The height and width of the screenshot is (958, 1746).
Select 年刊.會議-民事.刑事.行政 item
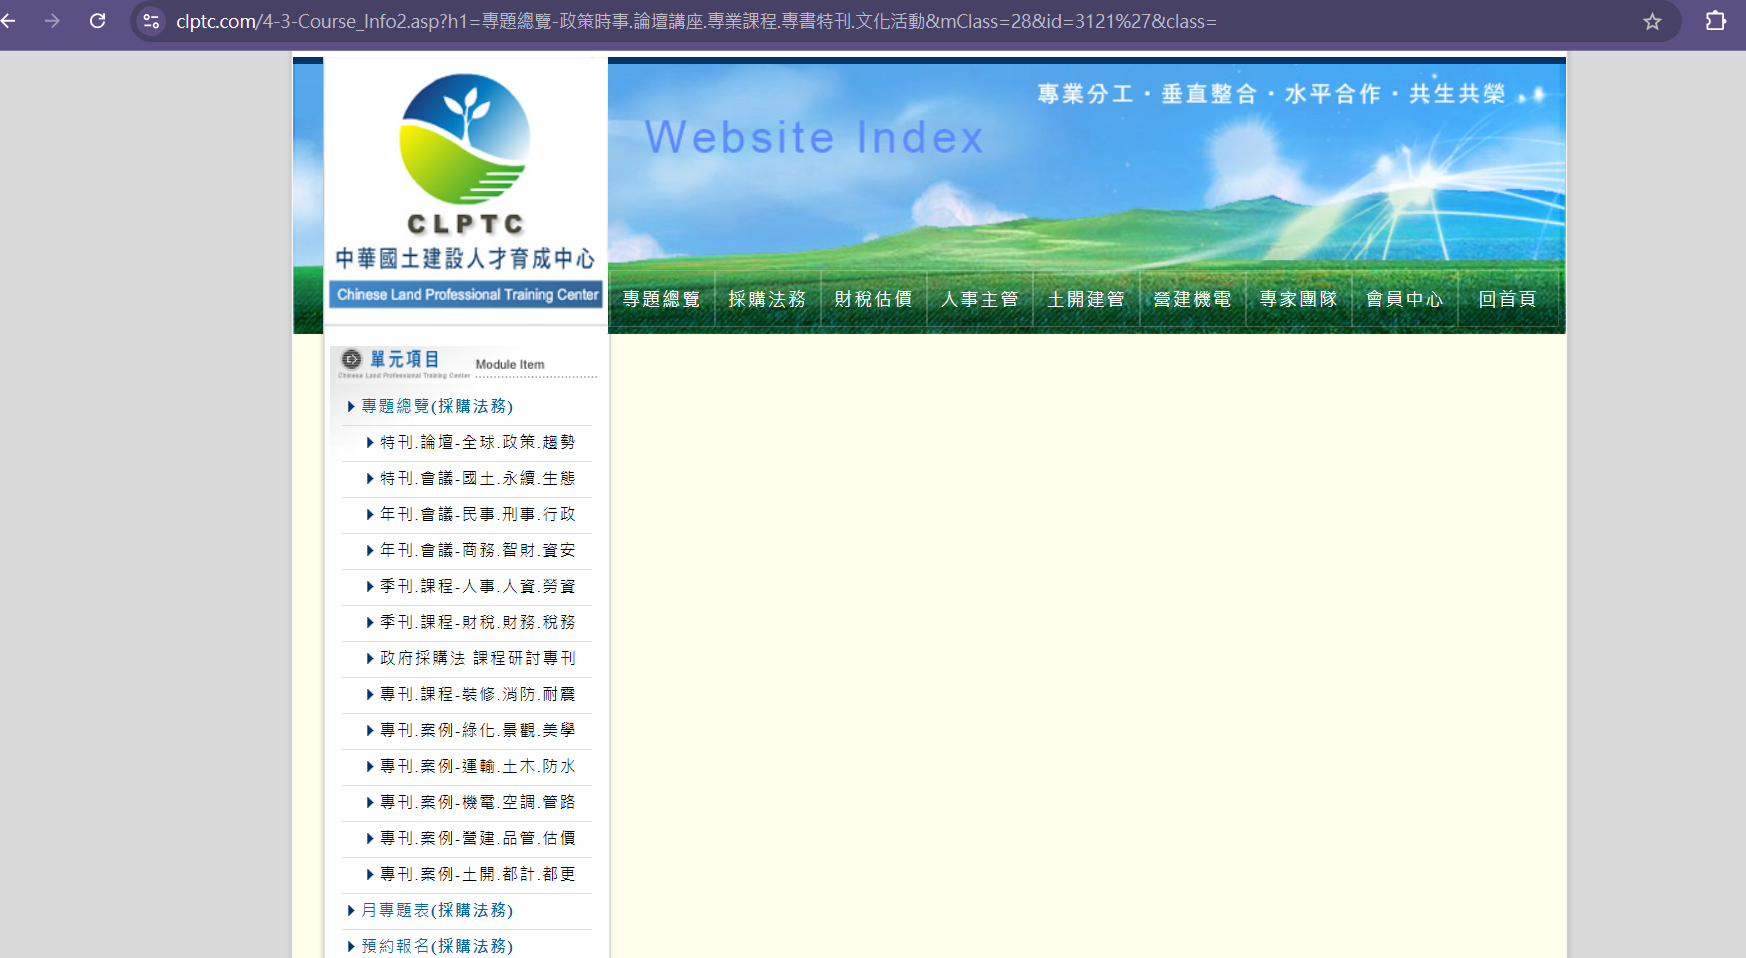click(x=478, y=514)
